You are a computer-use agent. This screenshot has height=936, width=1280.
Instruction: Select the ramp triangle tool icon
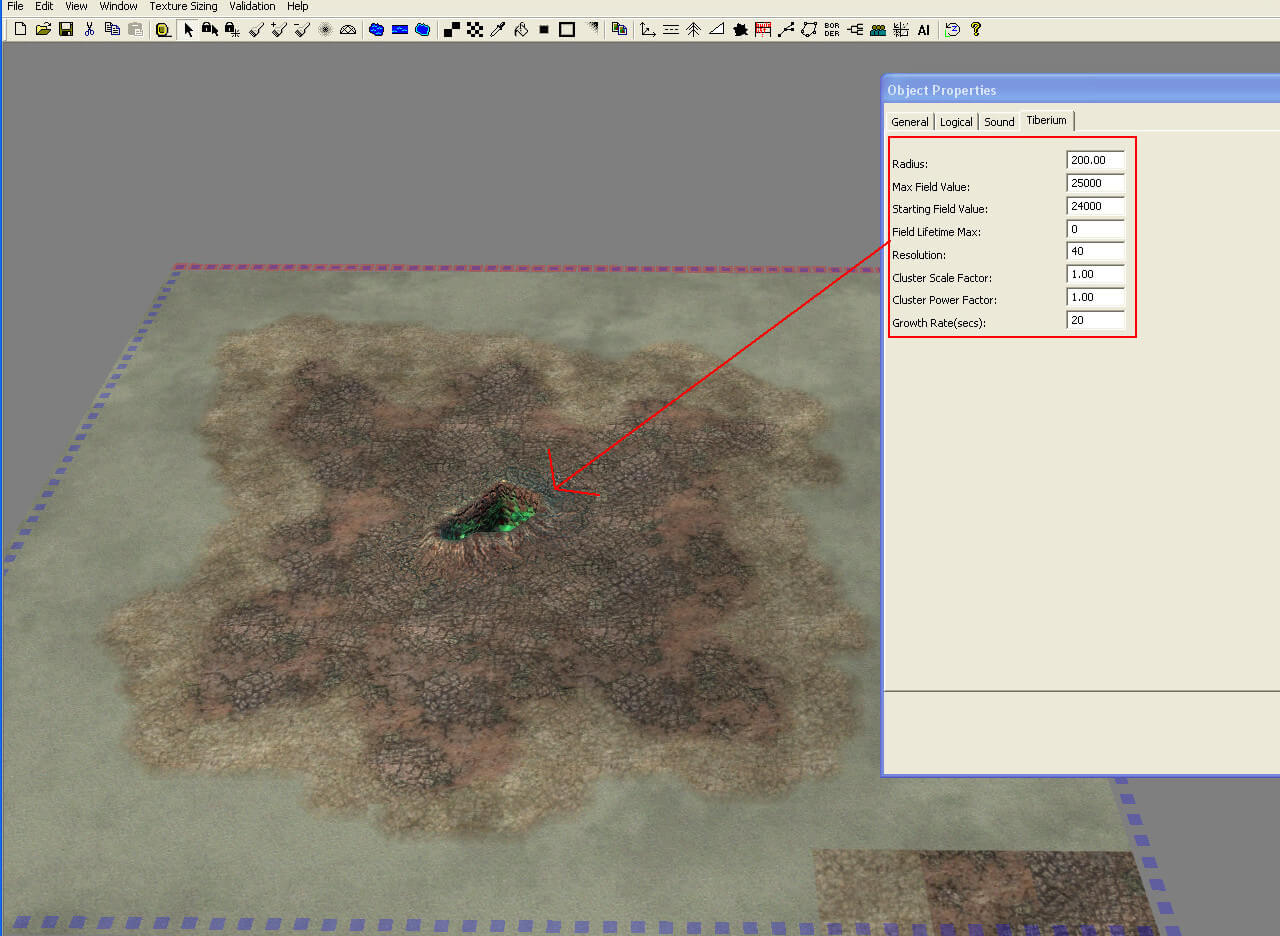coord(716,30)
